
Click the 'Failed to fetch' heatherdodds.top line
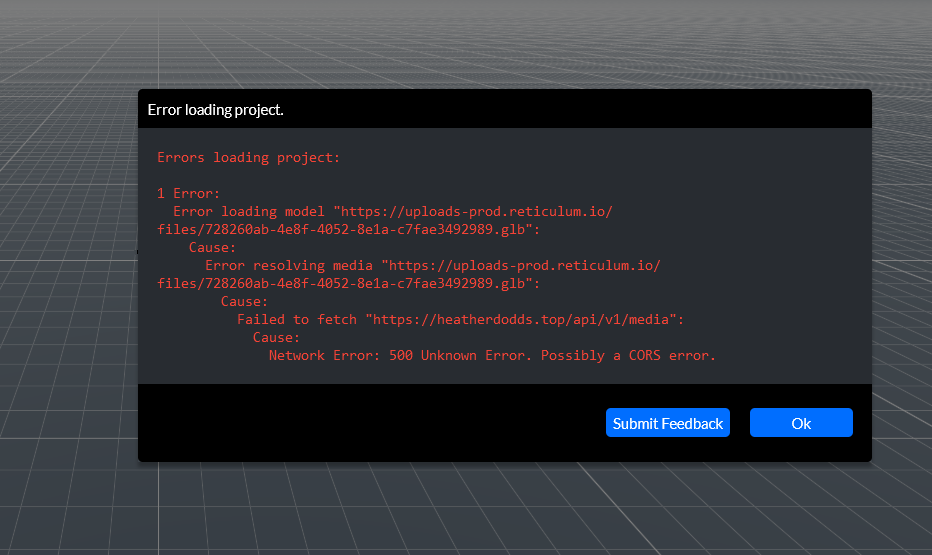click(461, 320)
